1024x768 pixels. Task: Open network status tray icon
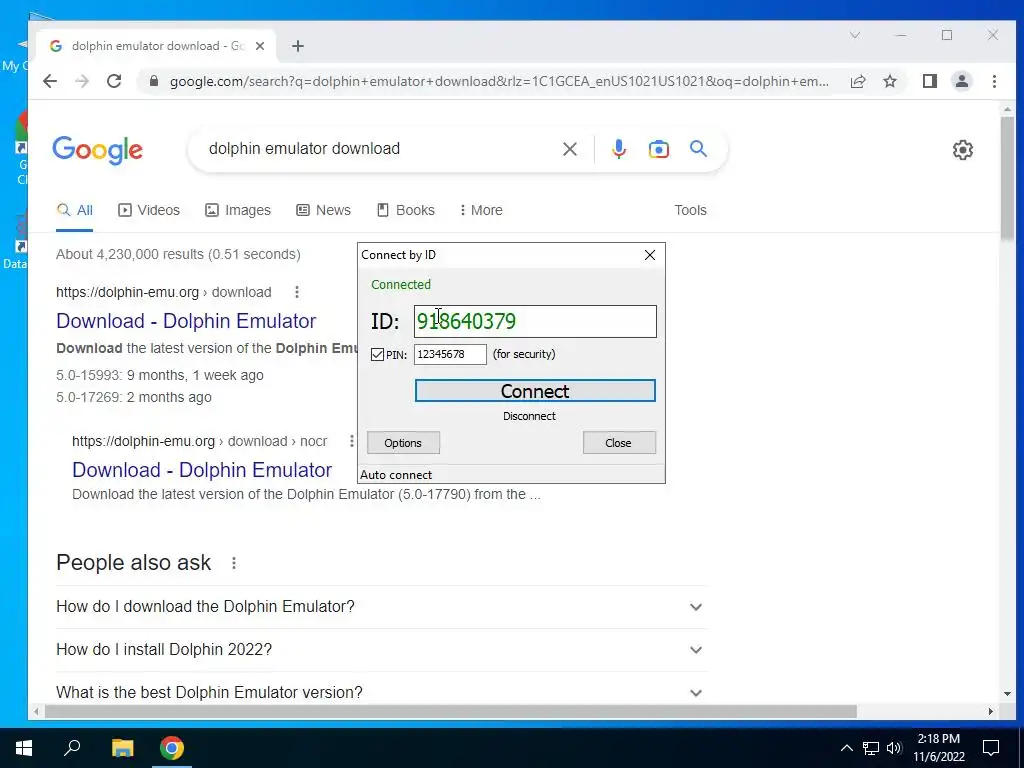pyautogui.click(x=871, y=748)
